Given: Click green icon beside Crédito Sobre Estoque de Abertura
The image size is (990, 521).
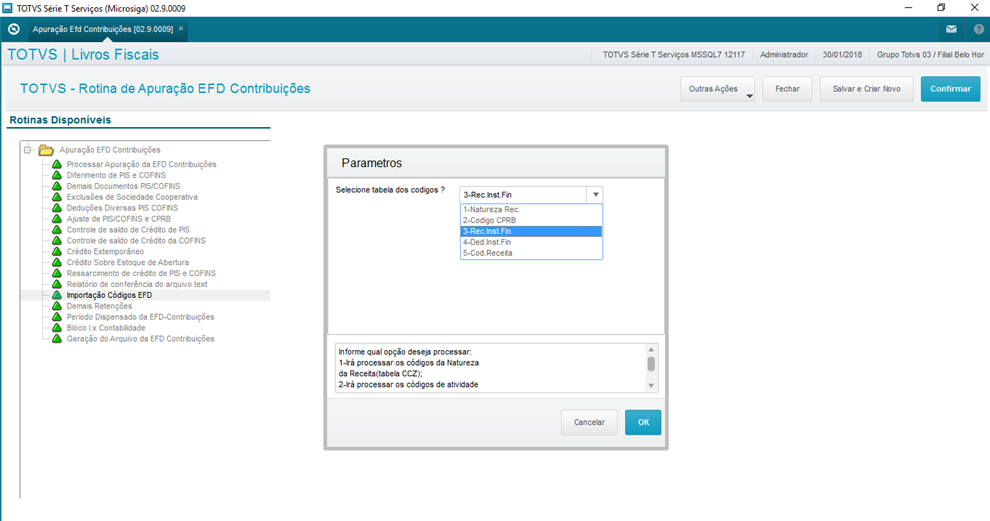Looking at the screenshot, I should pos(57,262).
